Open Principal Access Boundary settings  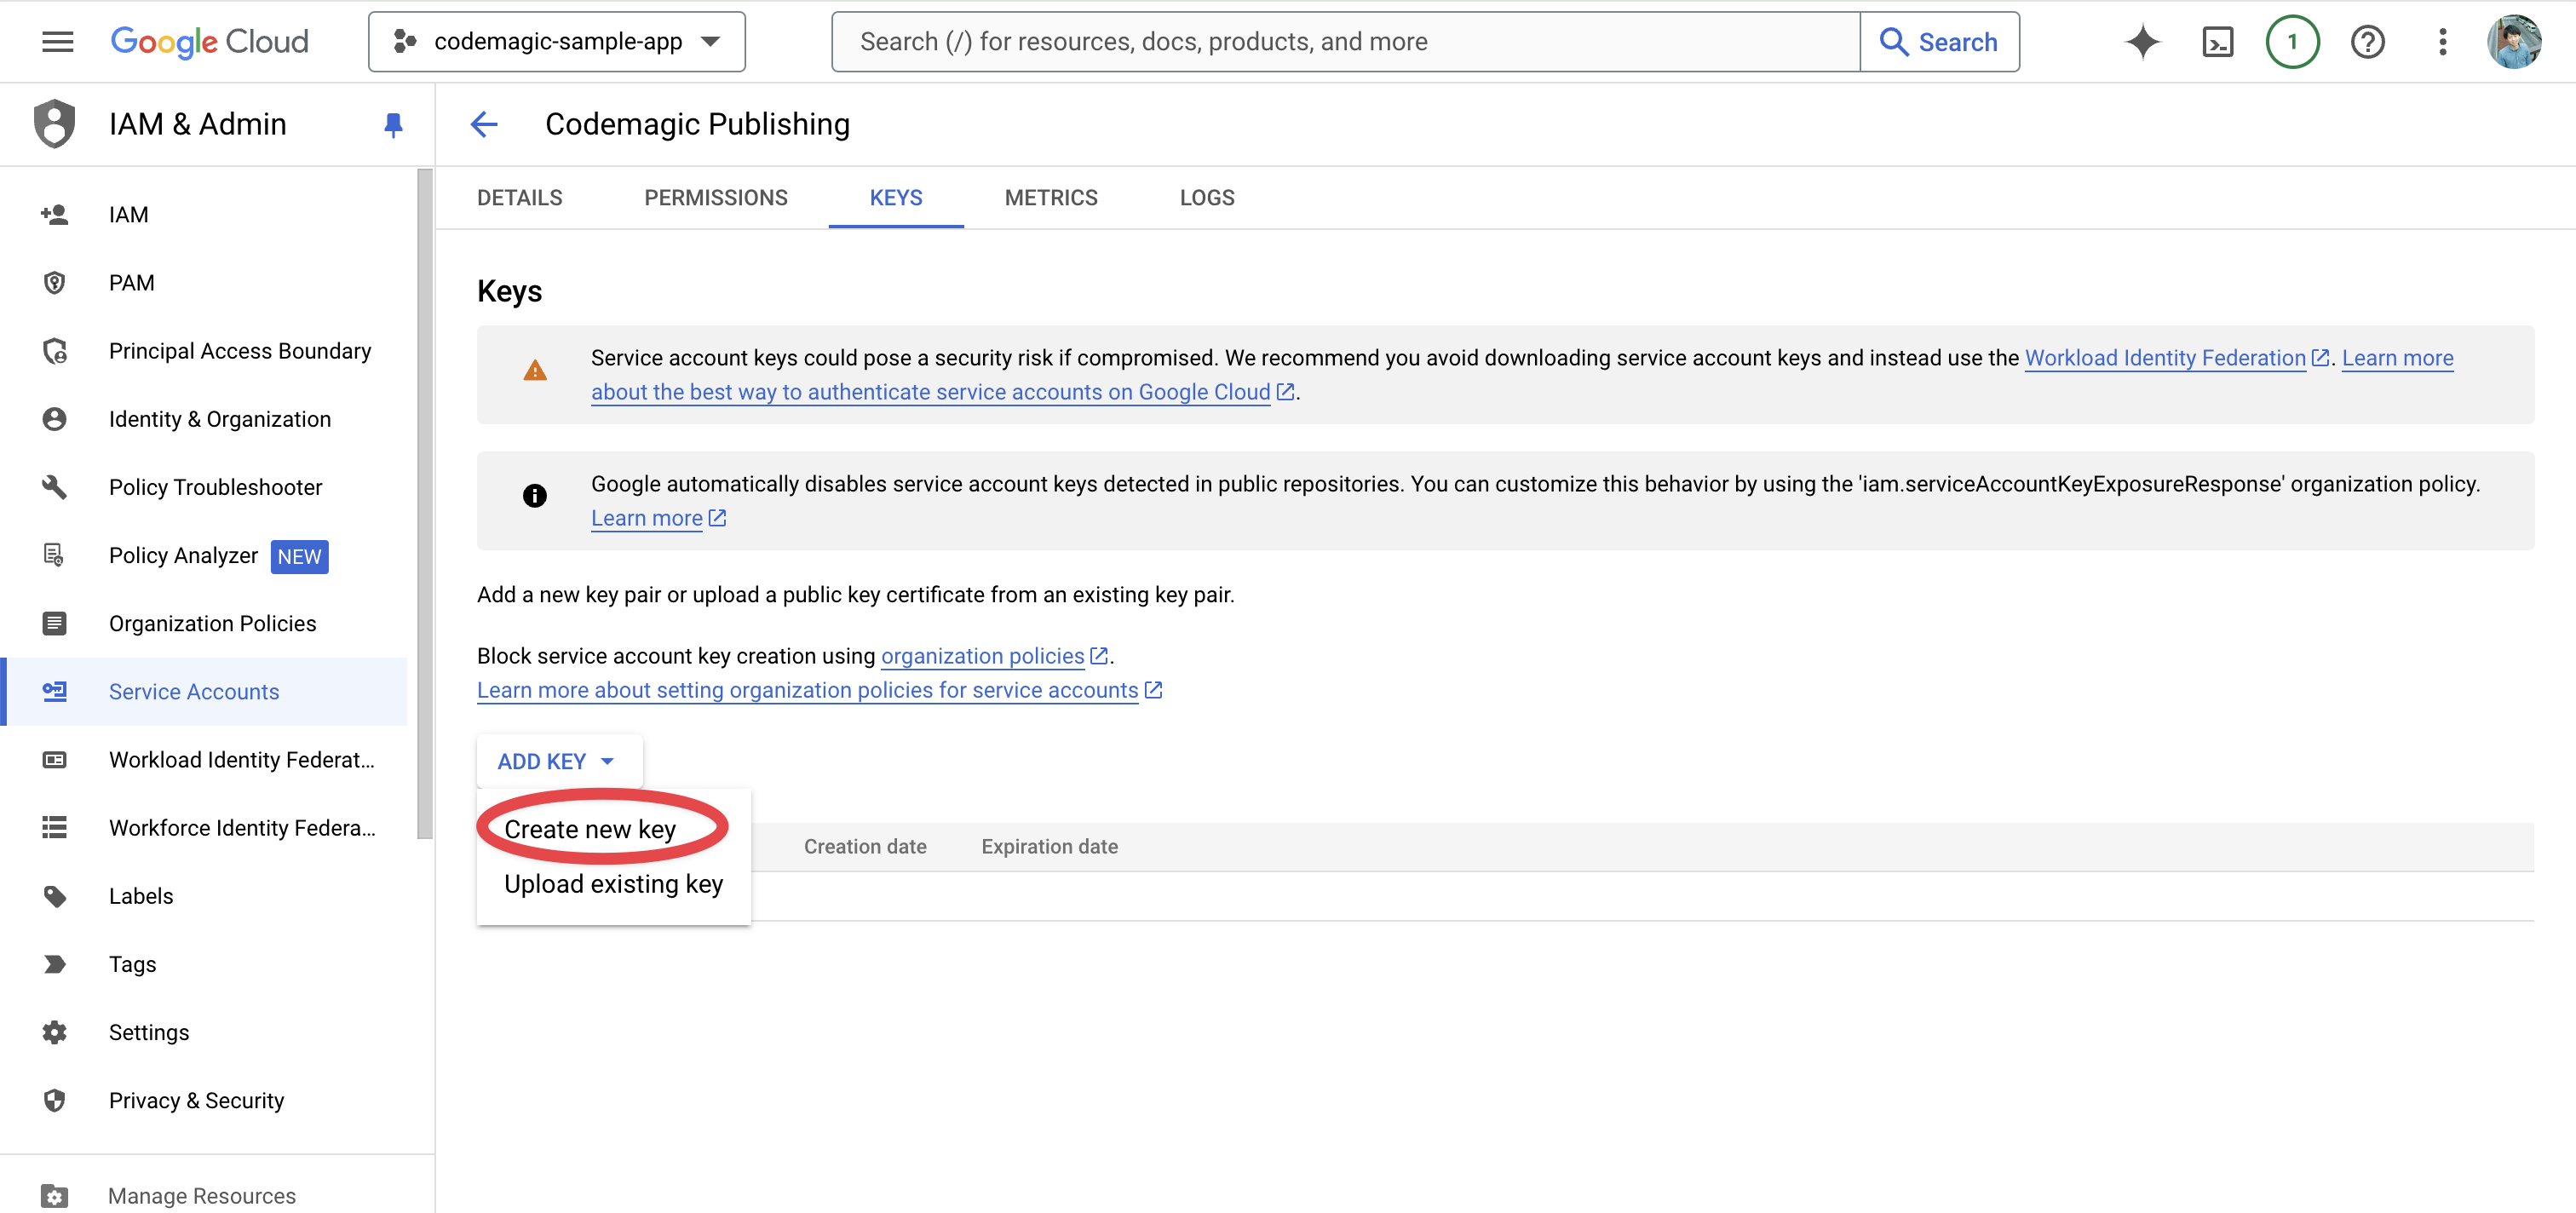240,350
